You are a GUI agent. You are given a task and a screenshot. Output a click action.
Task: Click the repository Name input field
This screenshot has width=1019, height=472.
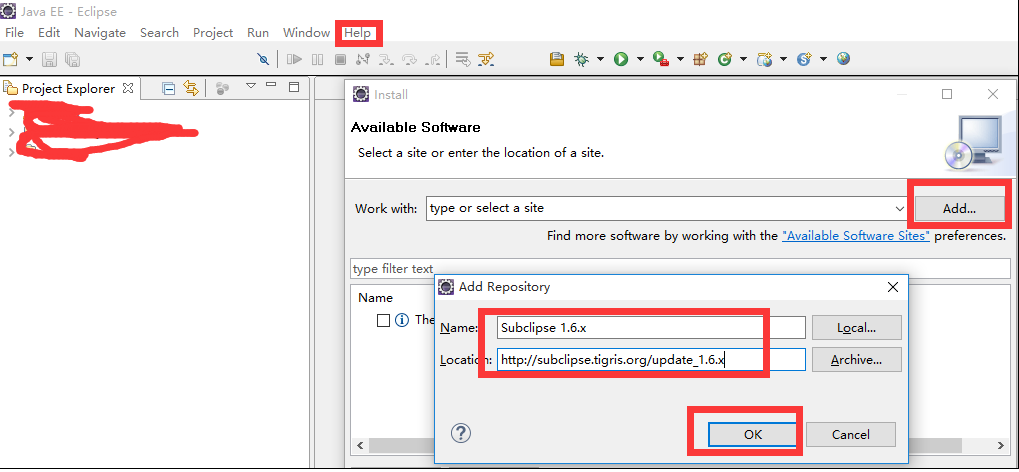tap(651, 328)
